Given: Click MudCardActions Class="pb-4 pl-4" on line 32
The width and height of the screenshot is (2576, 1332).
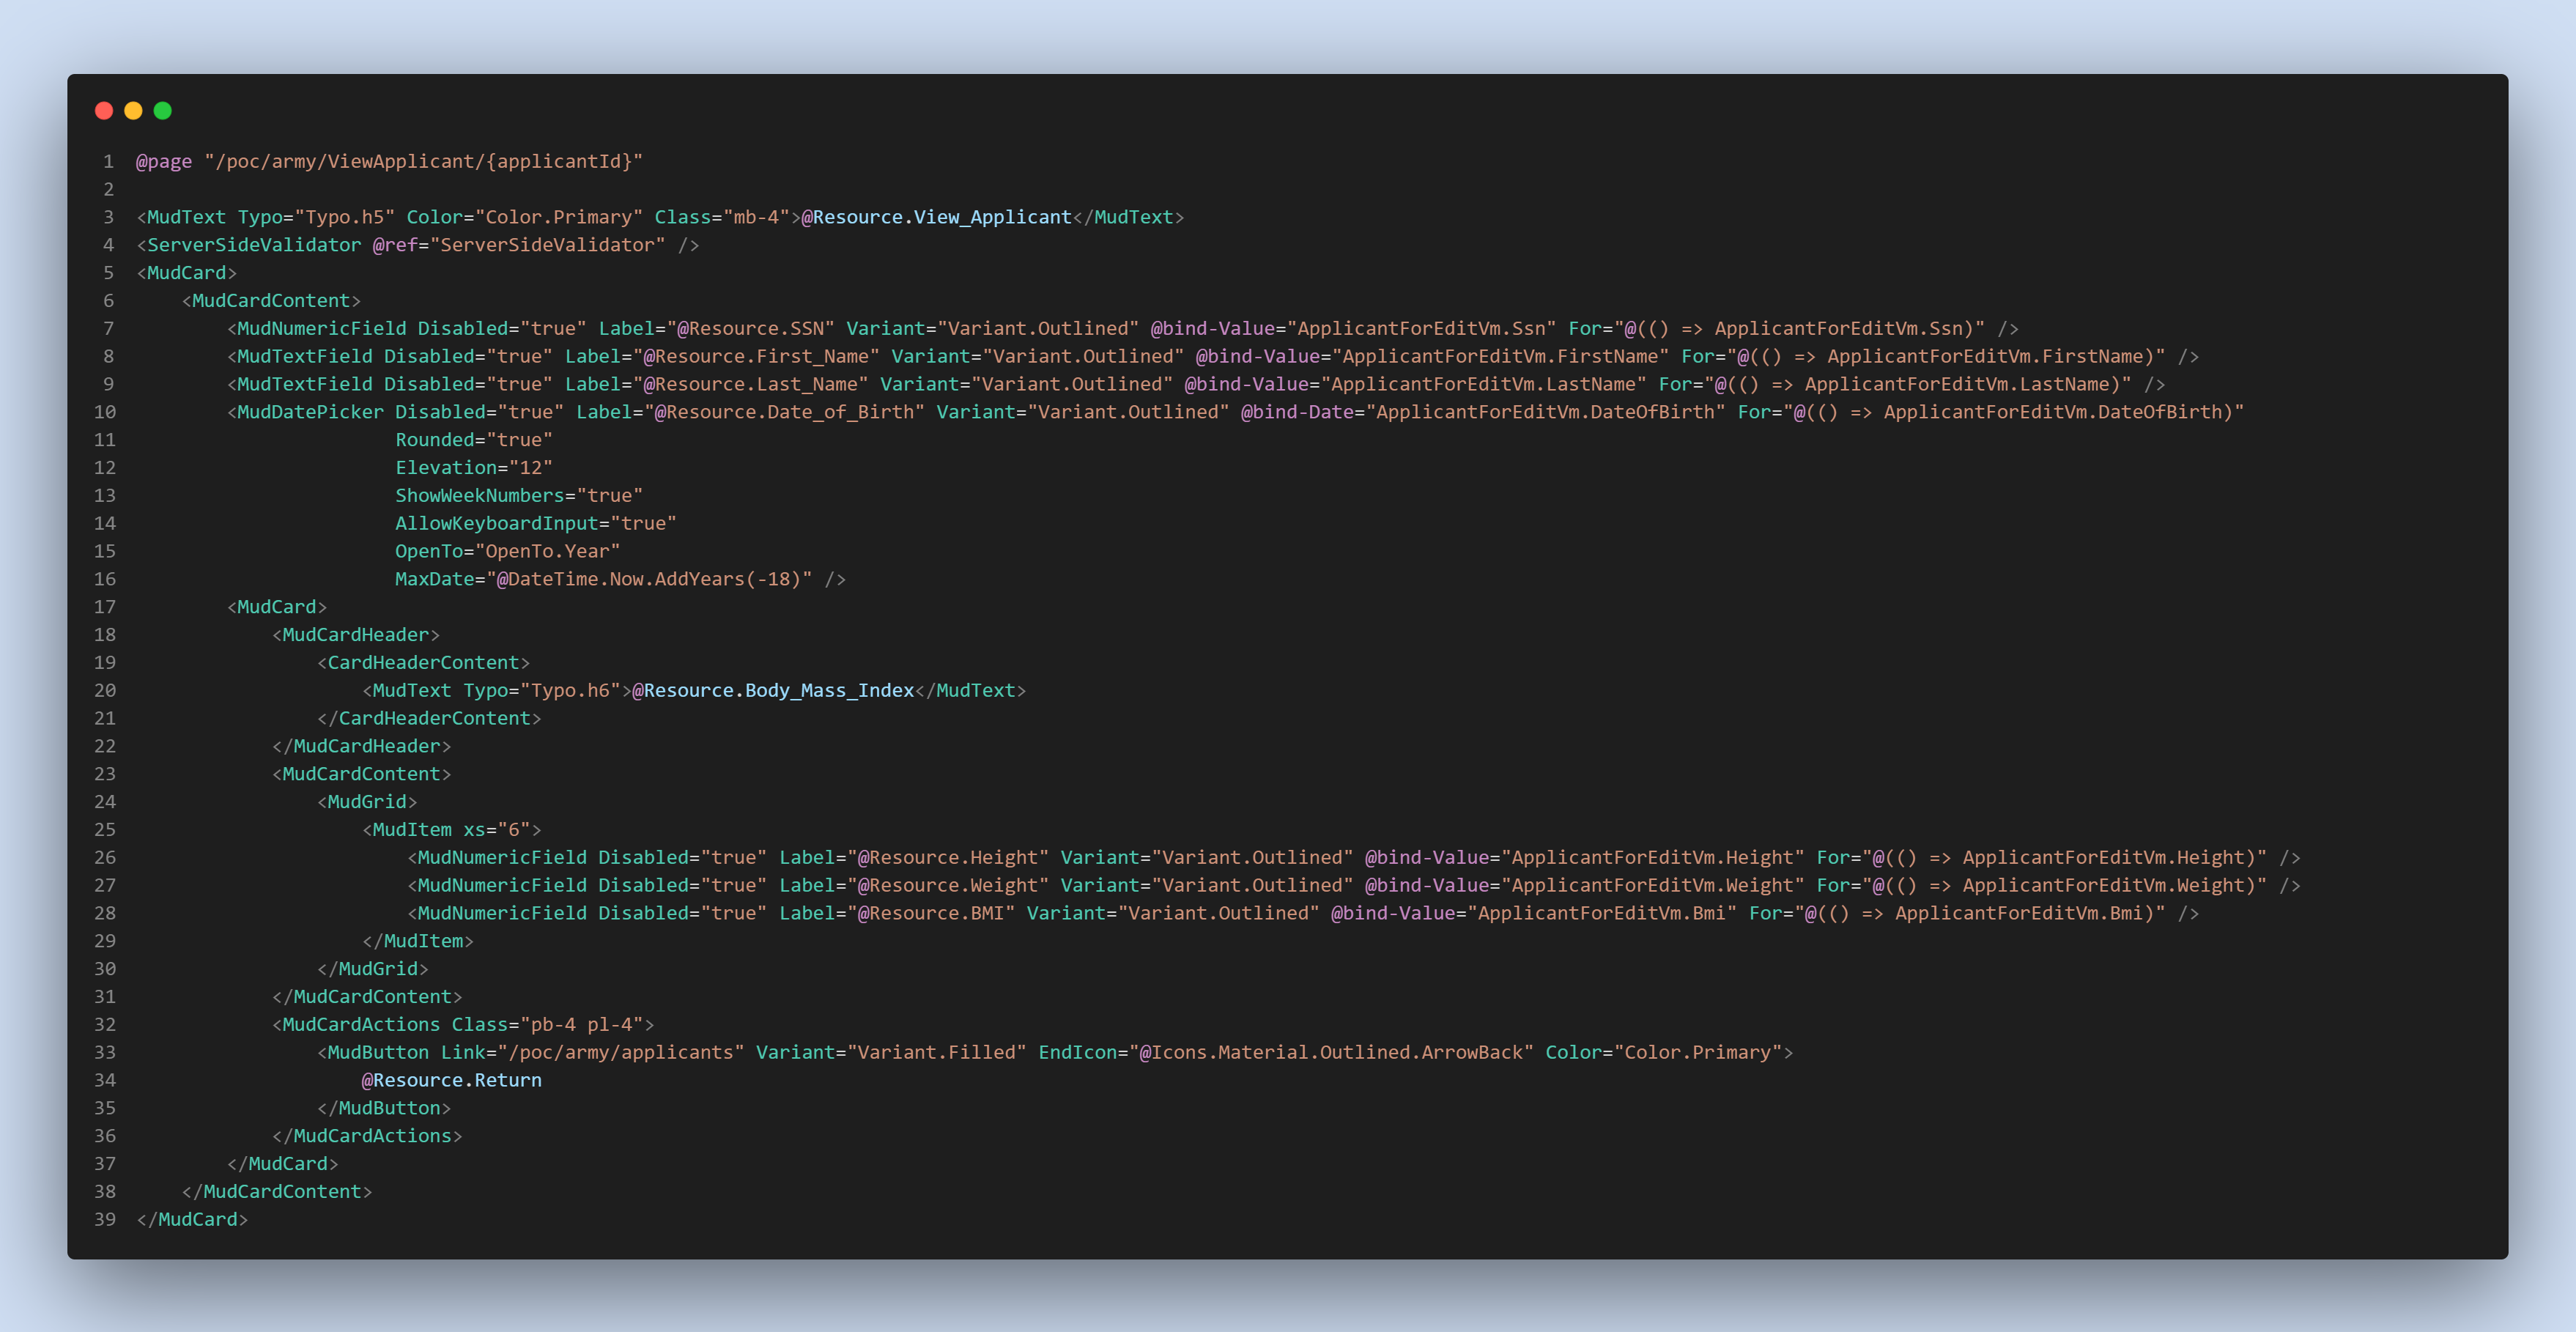Looking at the screenshot, I should point(463,1025).
